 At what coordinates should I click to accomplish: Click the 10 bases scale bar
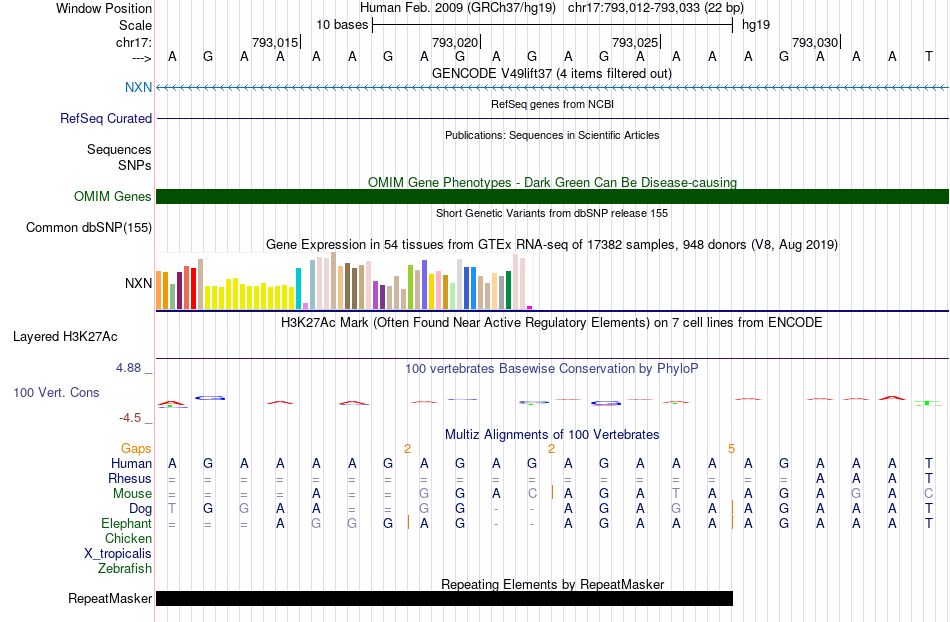pyautogui.click(x=553, y=25)
